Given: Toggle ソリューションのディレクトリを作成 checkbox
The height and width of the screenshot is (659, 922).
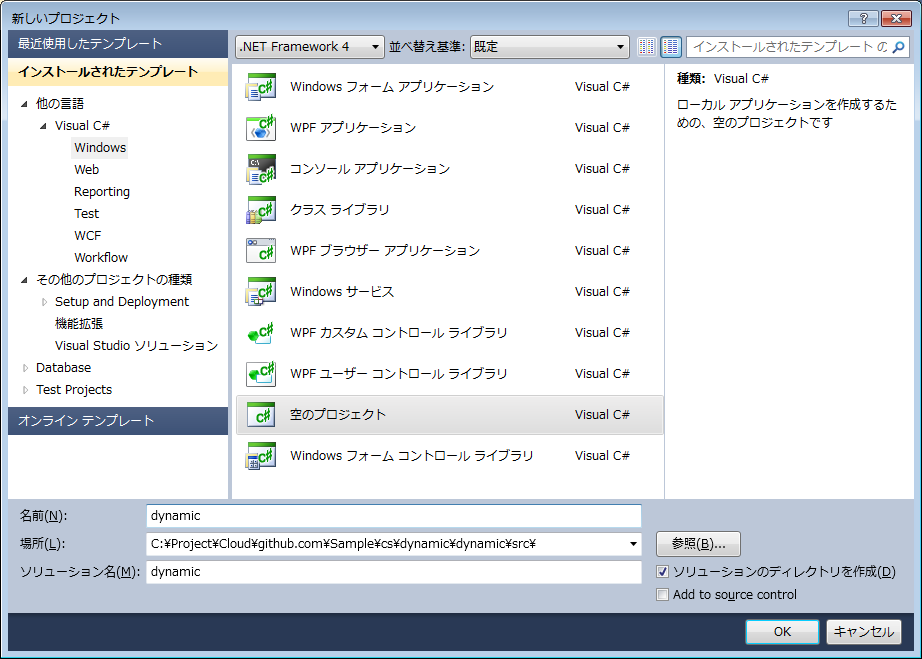Looking at the screenshot, I should pyautogui.click(x=663, y=571).
